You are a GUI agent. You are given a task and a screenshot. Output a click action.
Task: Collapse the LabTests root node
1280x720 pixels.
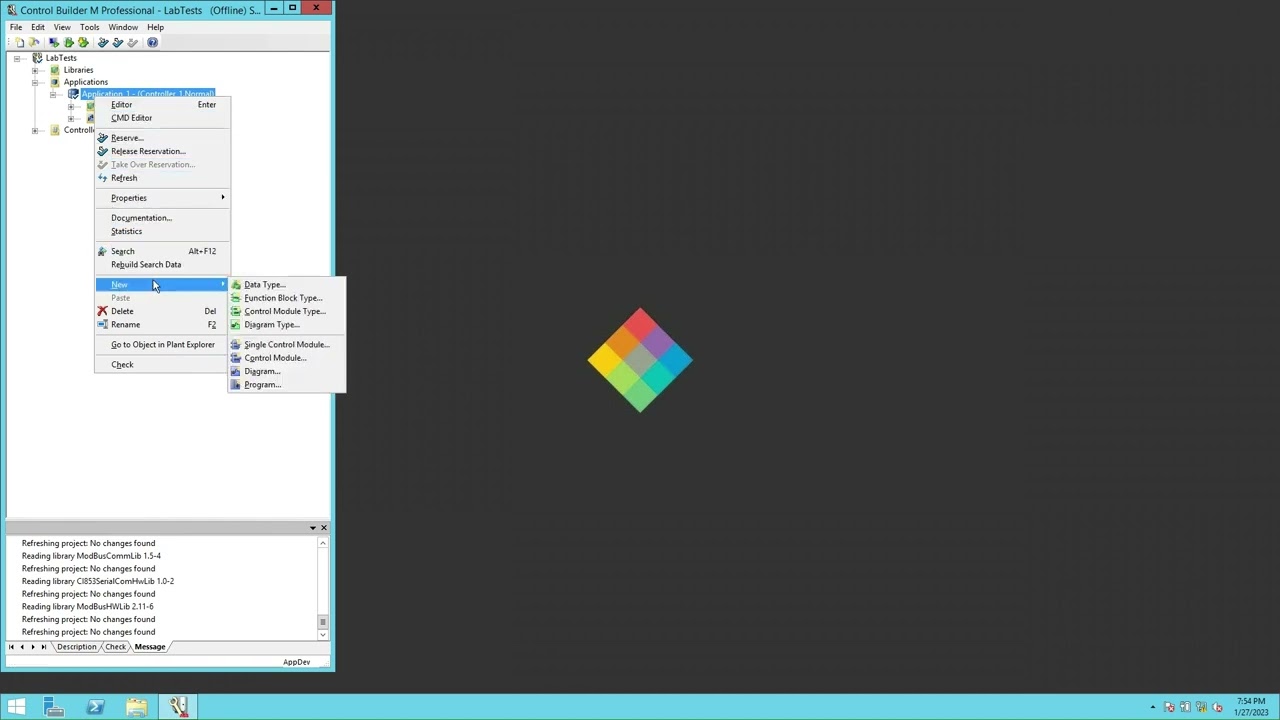point(17,58)
